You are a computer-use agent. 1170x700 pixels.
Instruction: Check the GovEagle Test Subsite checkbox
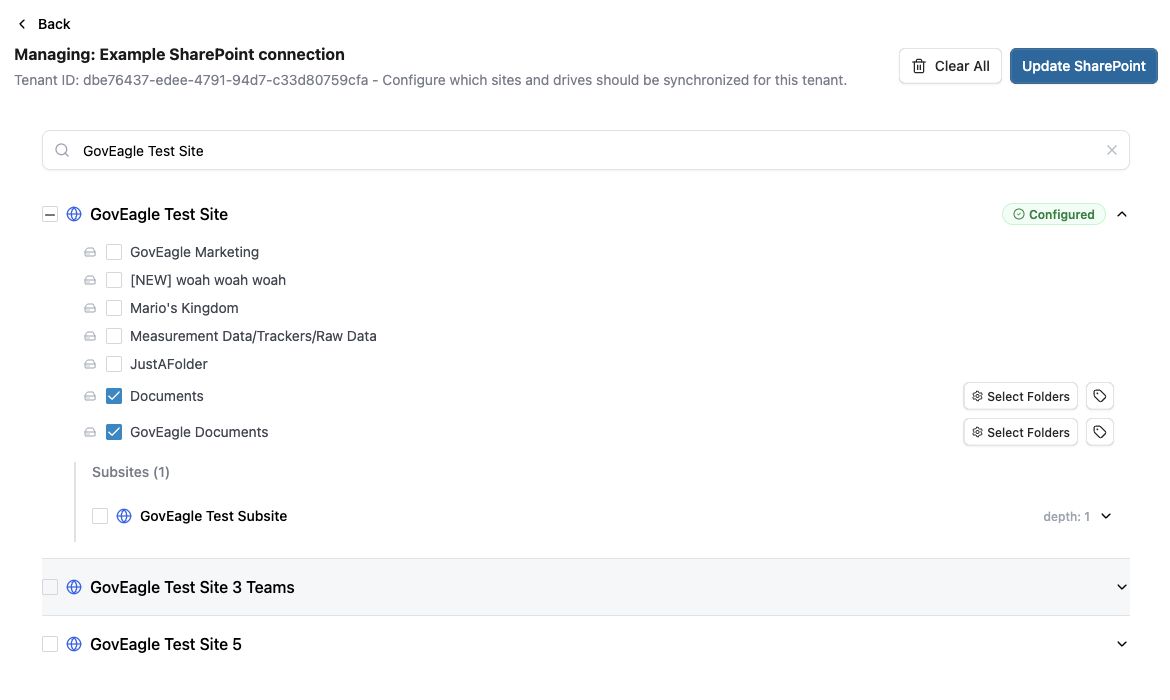(x=100, y=516)
